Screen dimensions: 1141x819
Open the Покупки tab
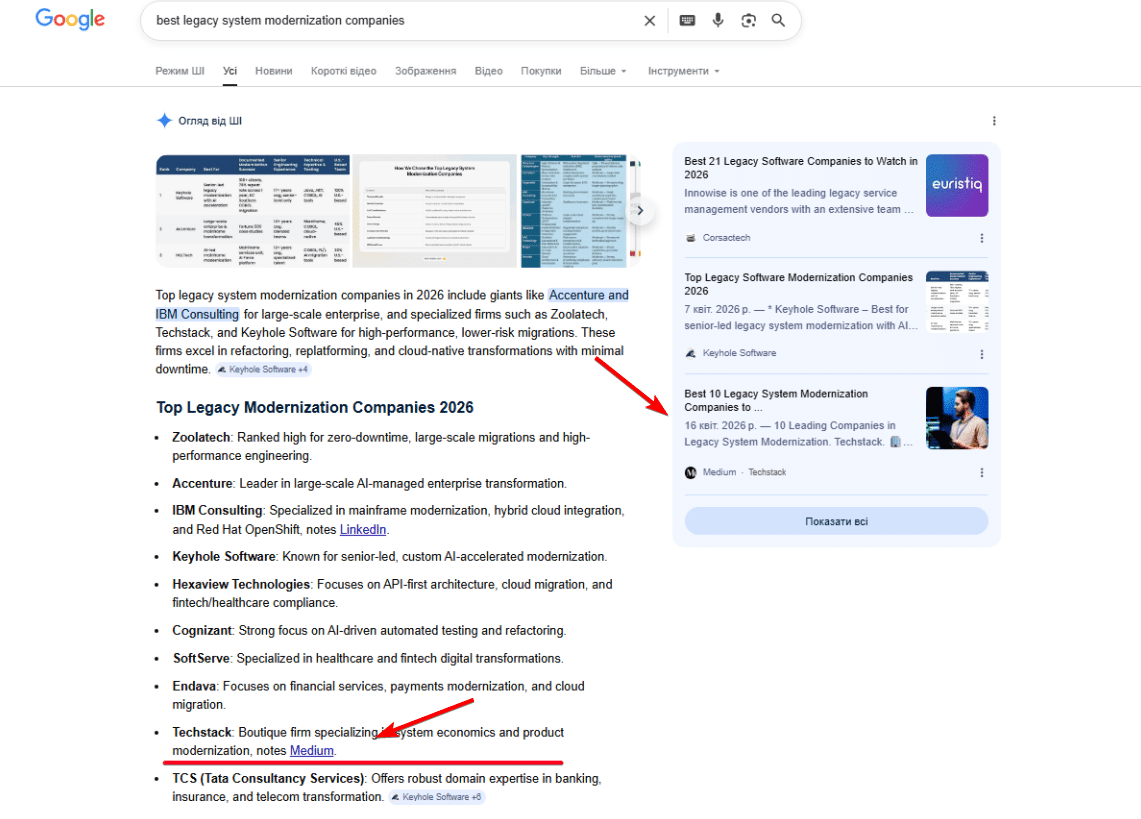(x=541, y=71)
